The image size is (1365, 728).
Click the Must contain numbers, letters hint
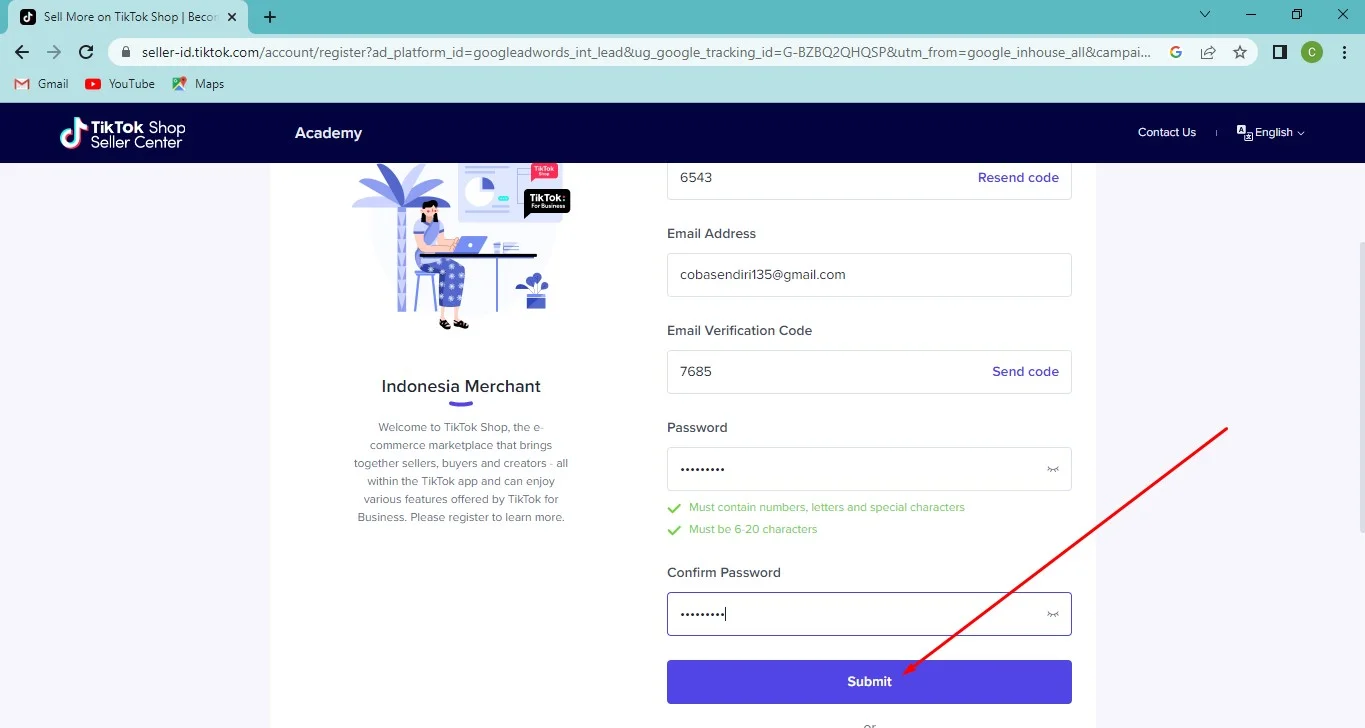point(827,507)
